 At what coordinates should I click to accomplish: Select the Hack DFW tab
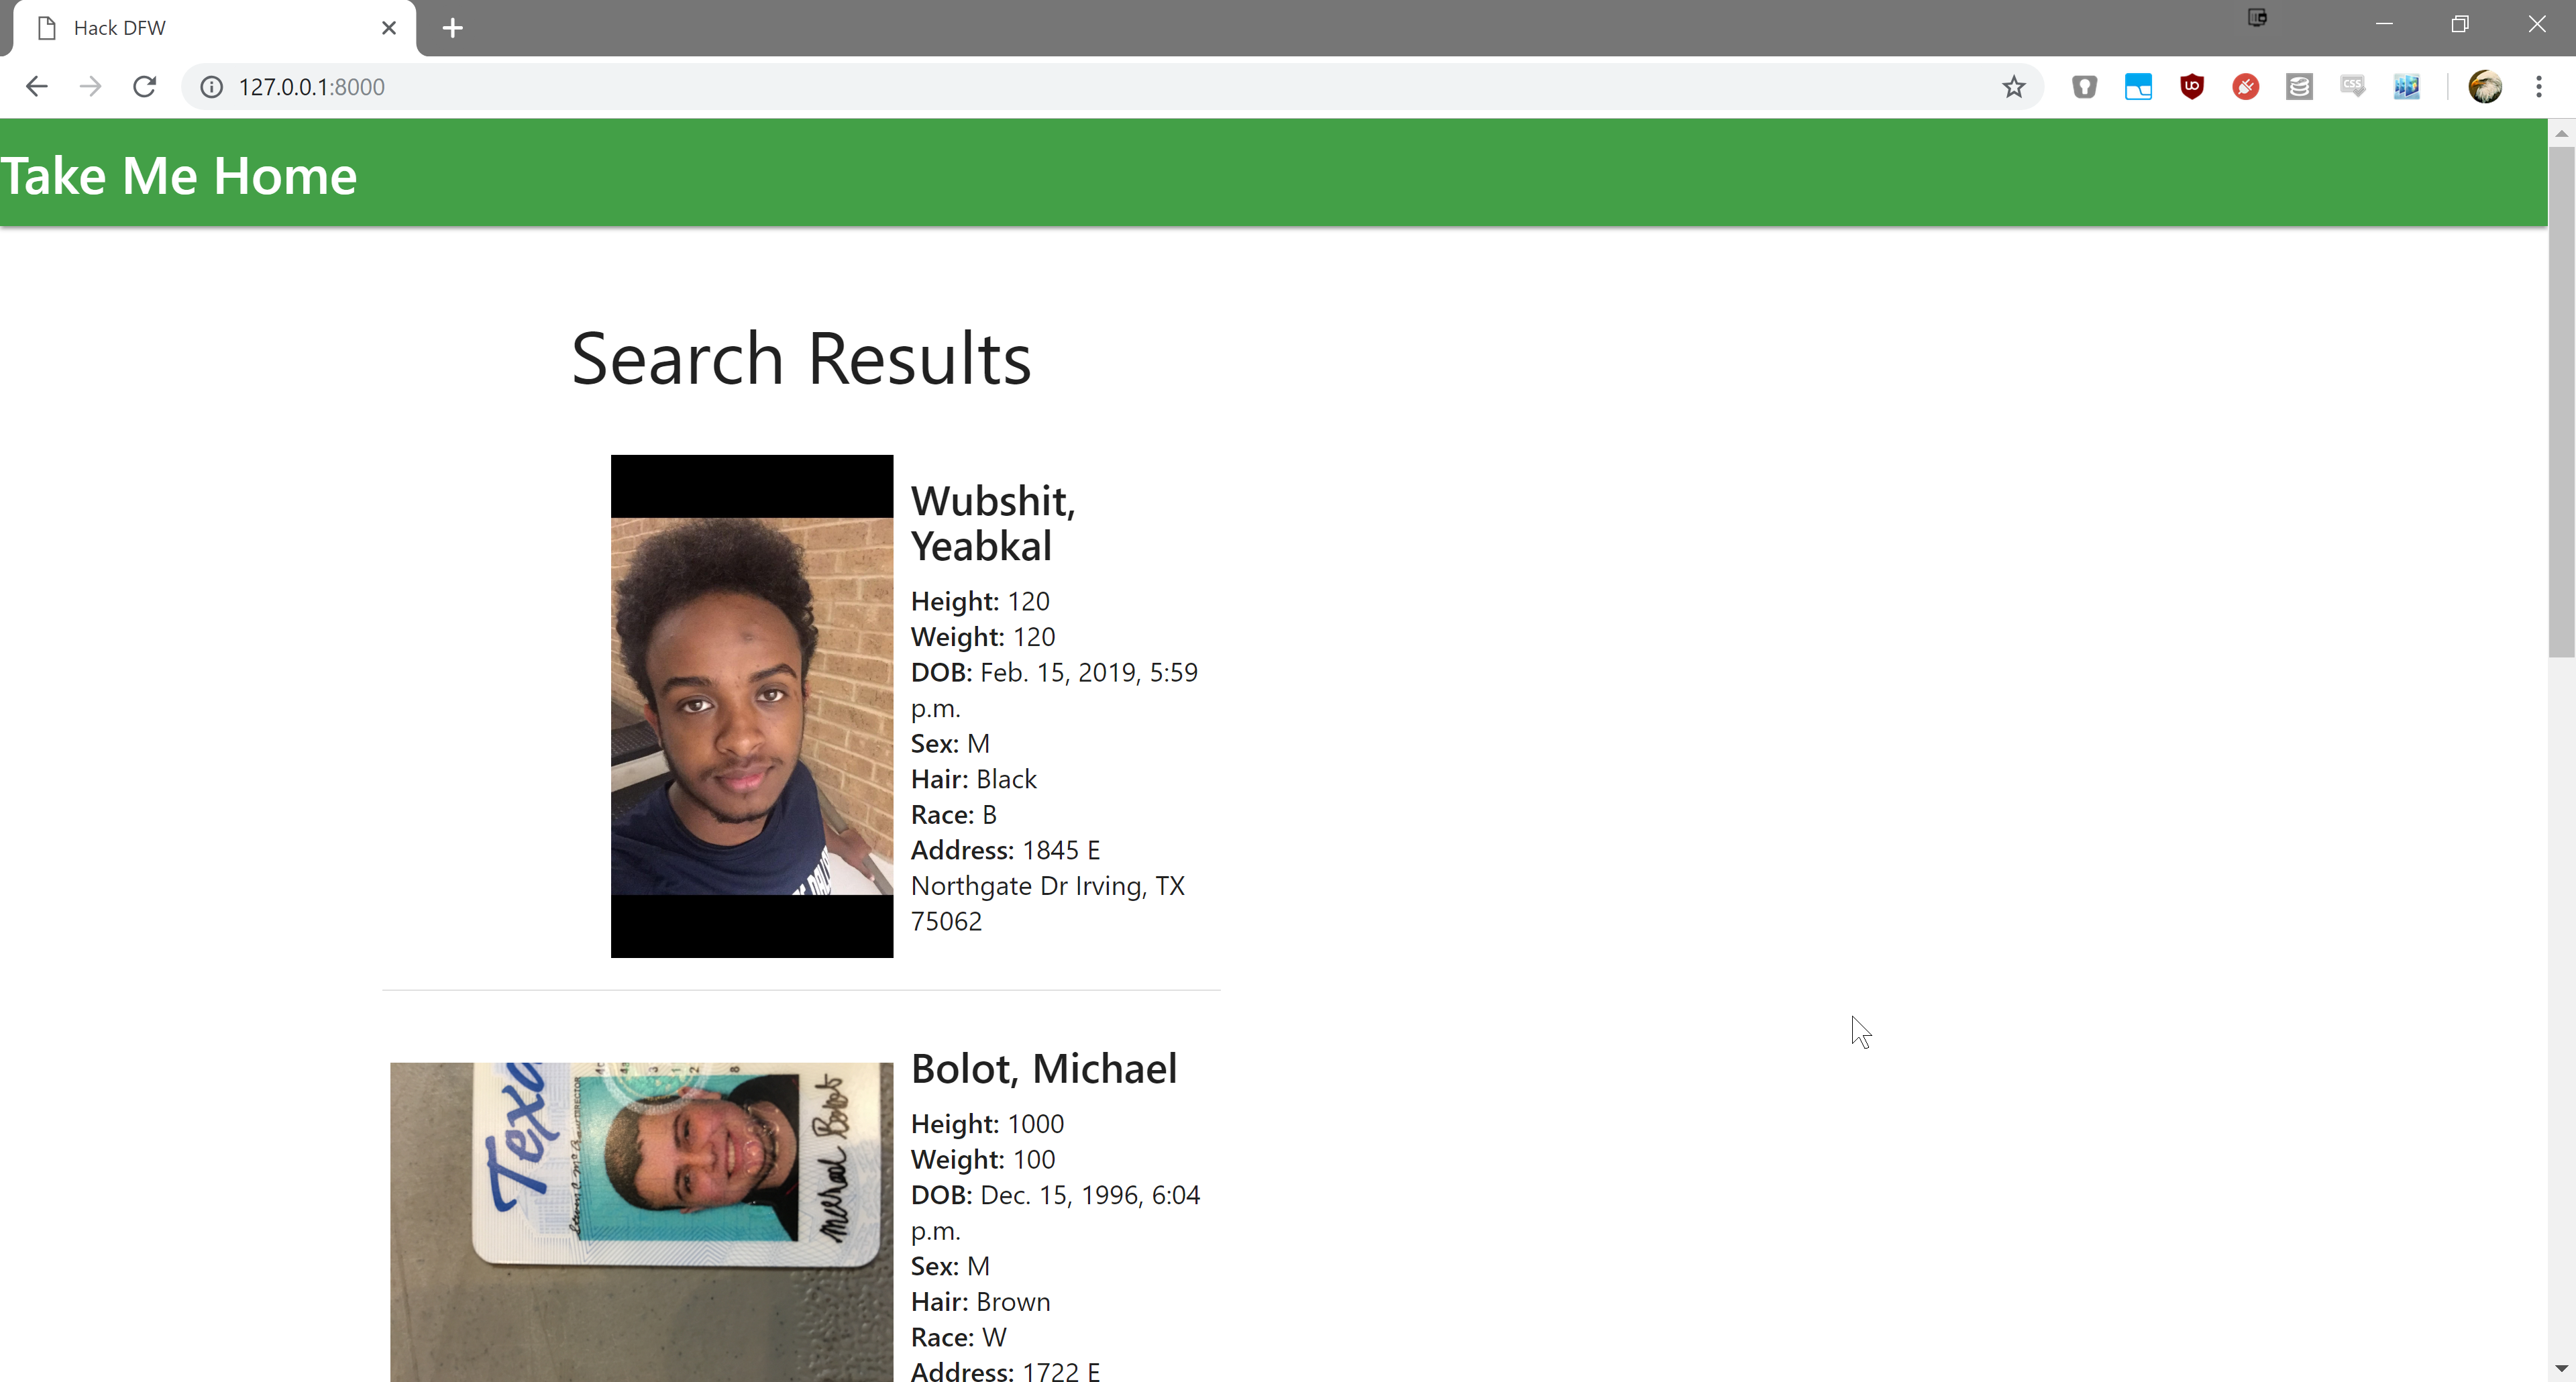pos(200,28)
